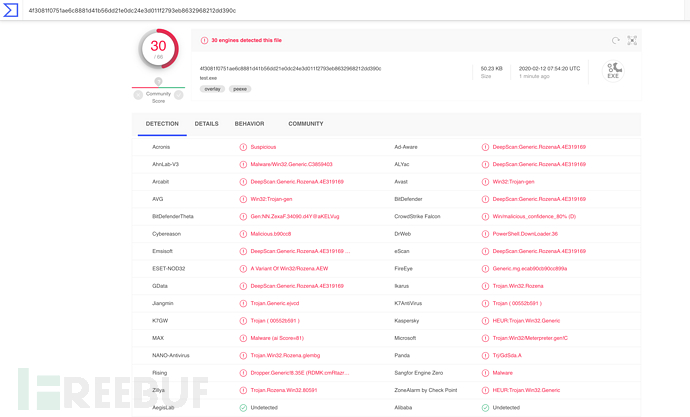Vote positive with the check community icon

click(x=179, y=95)
